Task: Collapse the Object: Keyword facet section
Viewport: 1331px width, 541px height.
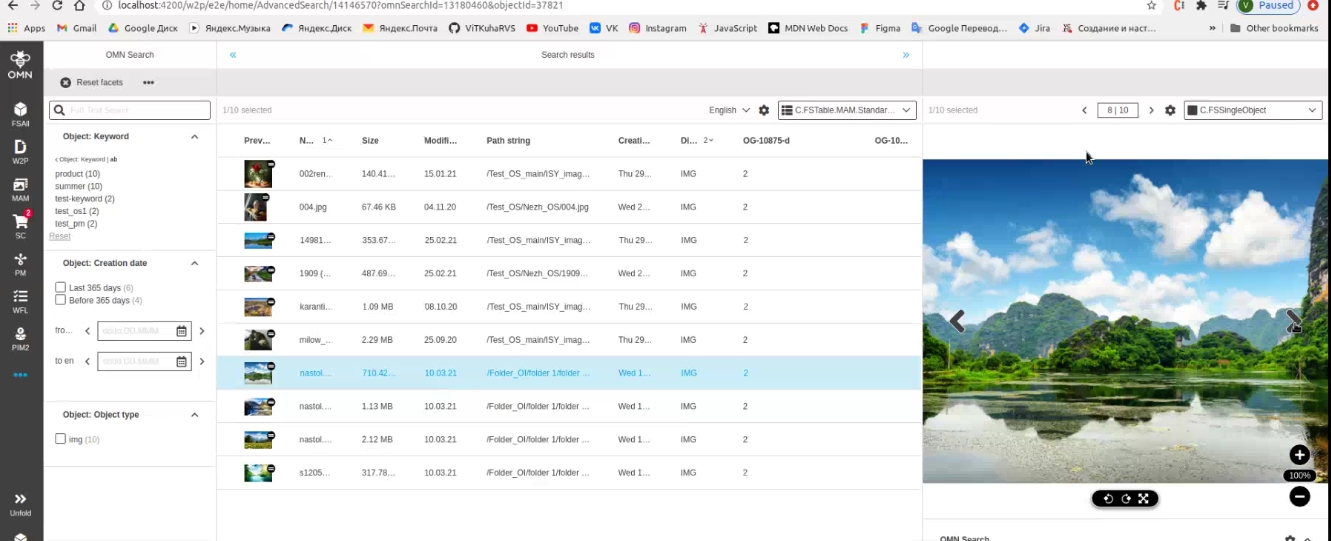Action: pyautogui.click(x=194, y=137)
